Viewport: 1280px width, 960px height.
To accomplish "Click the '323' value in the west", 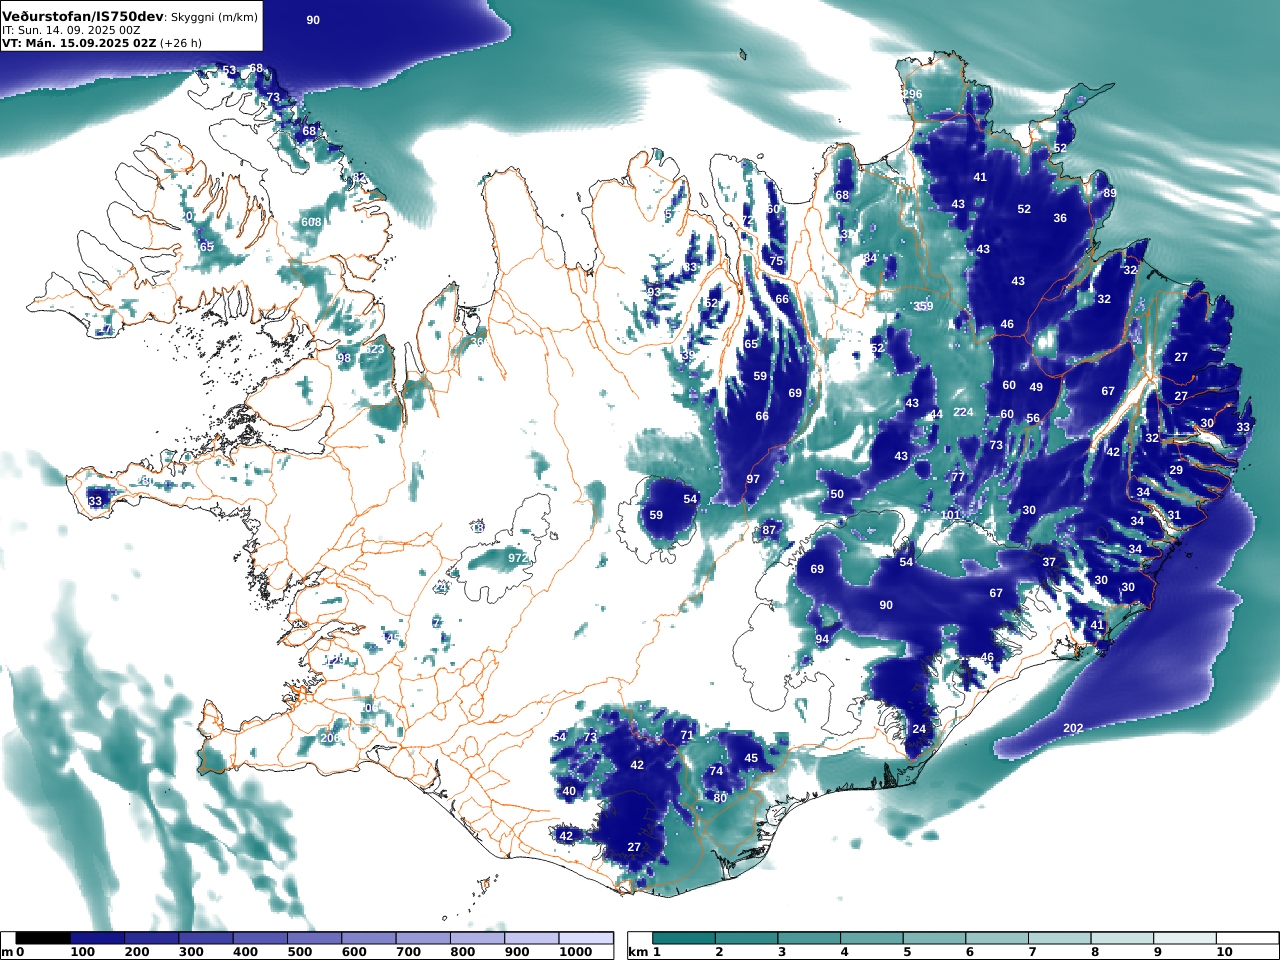I will tap(374, 349).
